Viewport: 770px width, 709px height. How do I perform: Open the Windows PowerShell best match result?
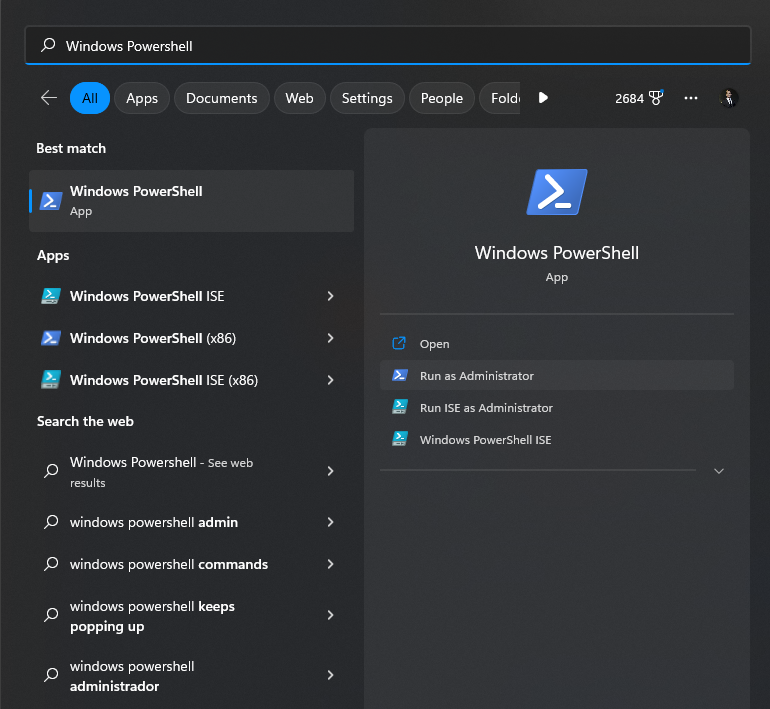pos(192,201)
